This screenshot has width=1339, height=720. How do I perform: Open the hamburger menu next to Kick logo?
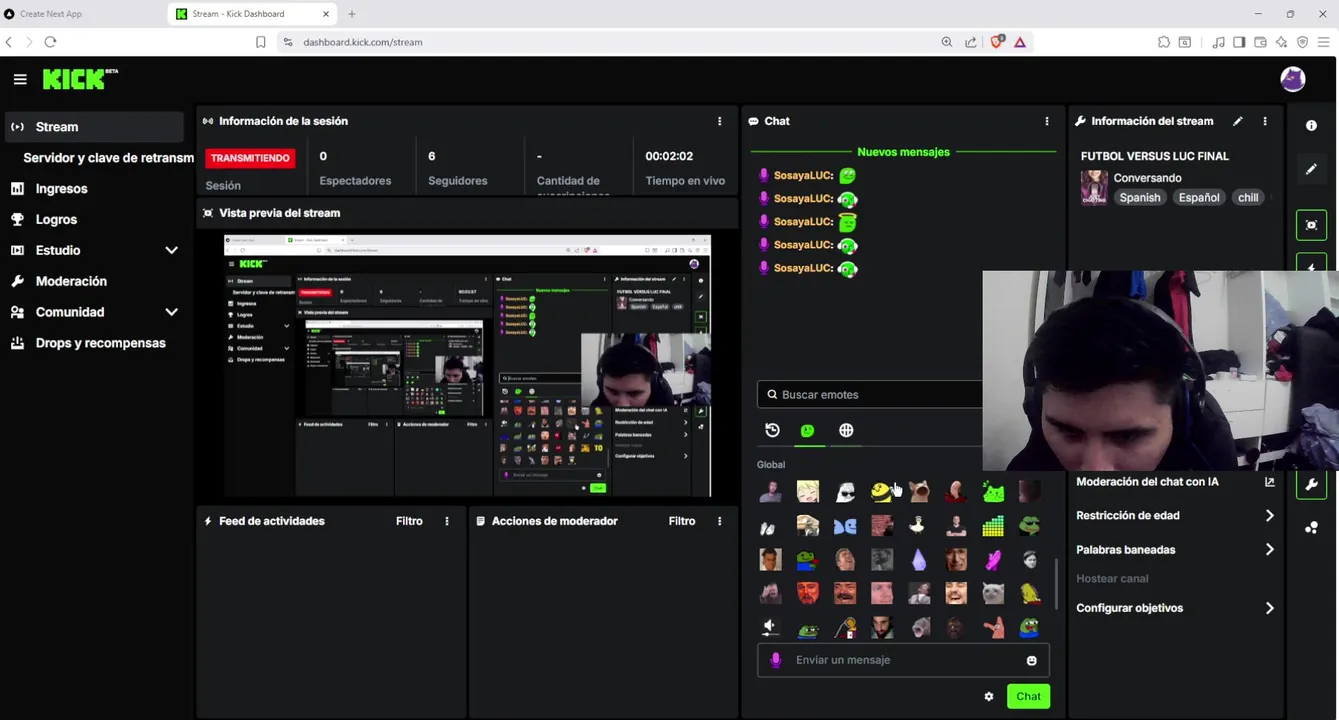click(x=20, y=79)
